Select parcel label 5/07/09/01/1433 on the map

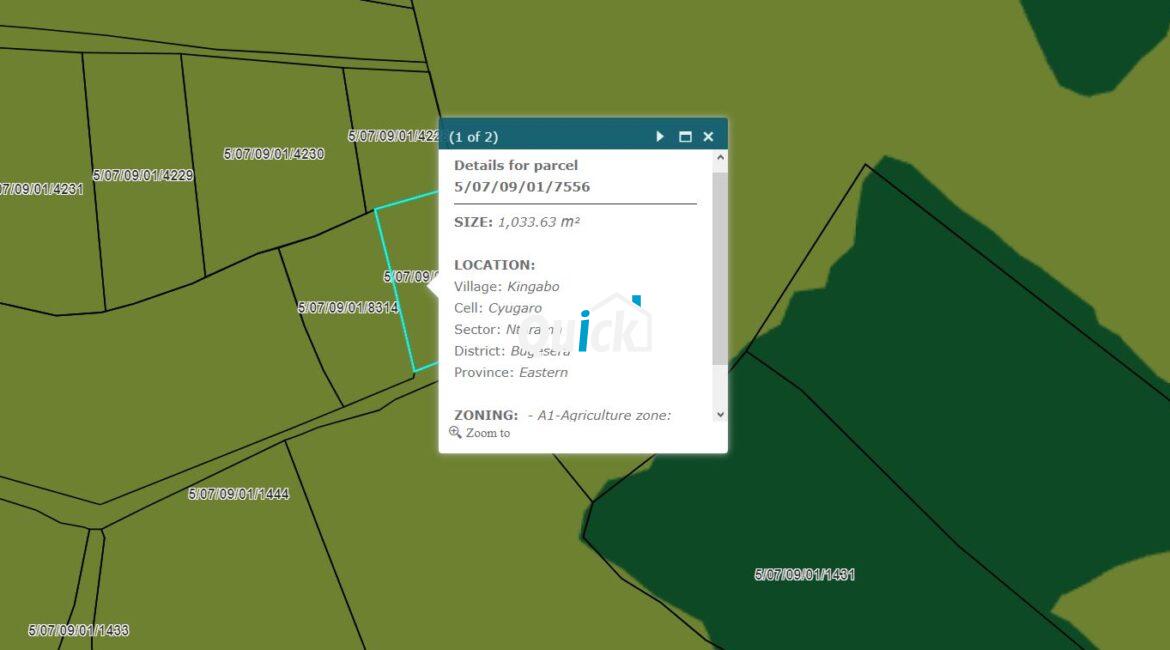[x=79, y=631]
